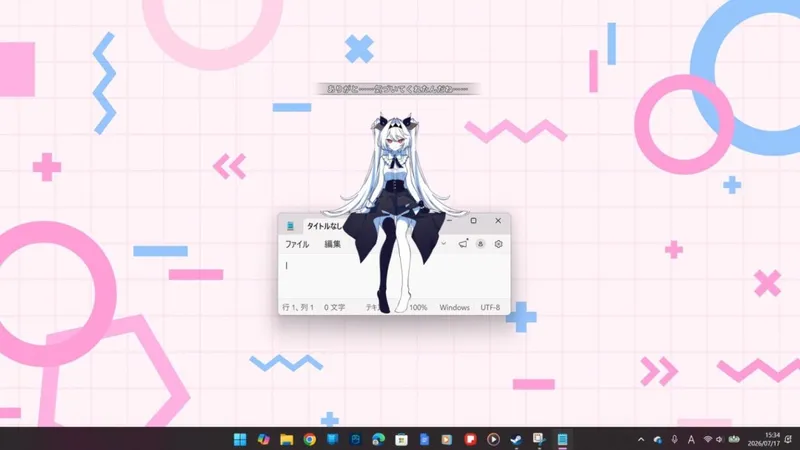Image resolution: width=800 pixels, height=450 pixels.
Task: Open the Notepad settings gear icon
Action: coord(498,244)
